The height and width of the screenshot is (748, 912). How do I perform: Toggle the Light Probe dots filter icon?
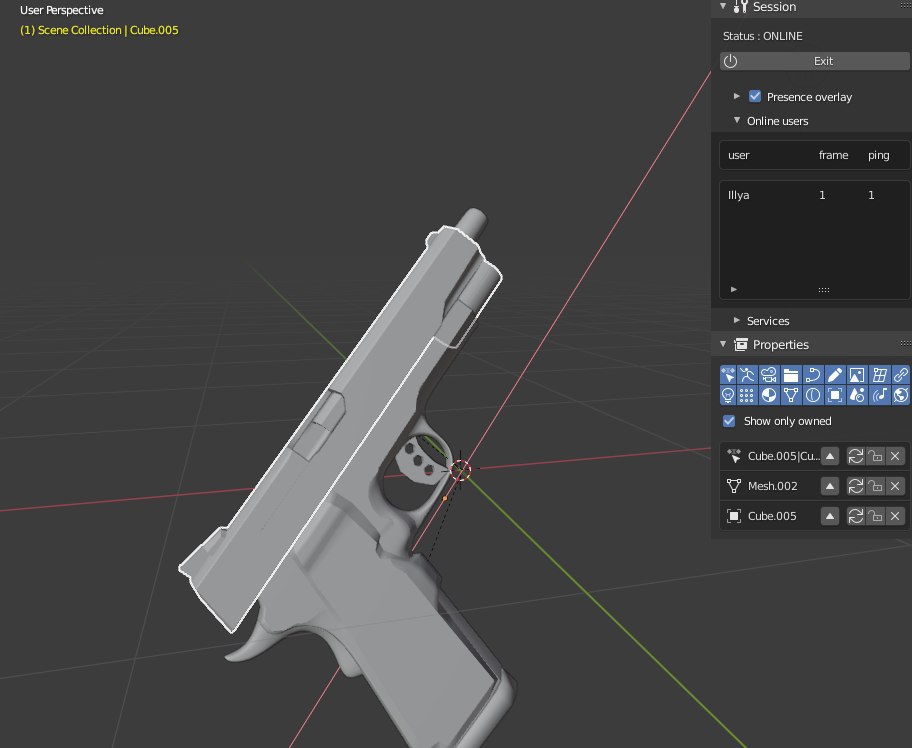click(x=747, y=396)
